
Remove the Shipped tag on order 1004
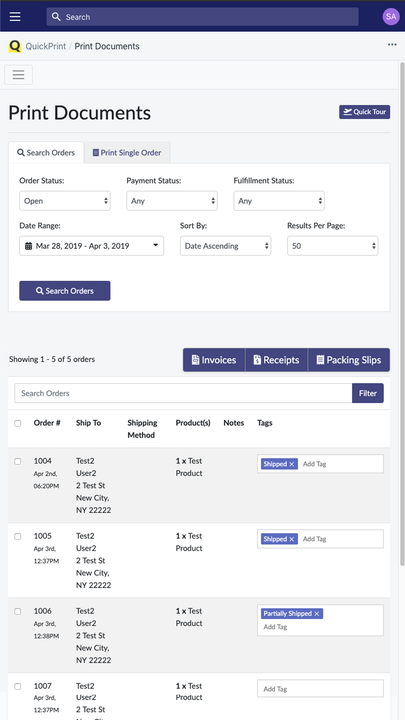point(291,464)
